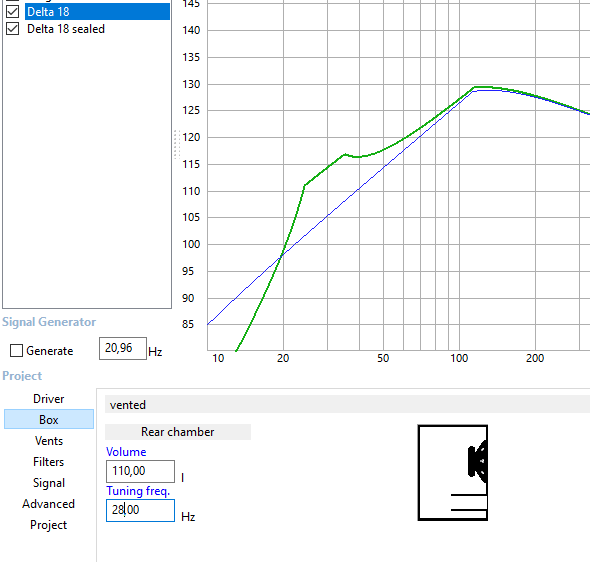Image resolution: width=590 pixels, height=562 pixels.
Task: Click the Volume label link
Action: [126, 452]
